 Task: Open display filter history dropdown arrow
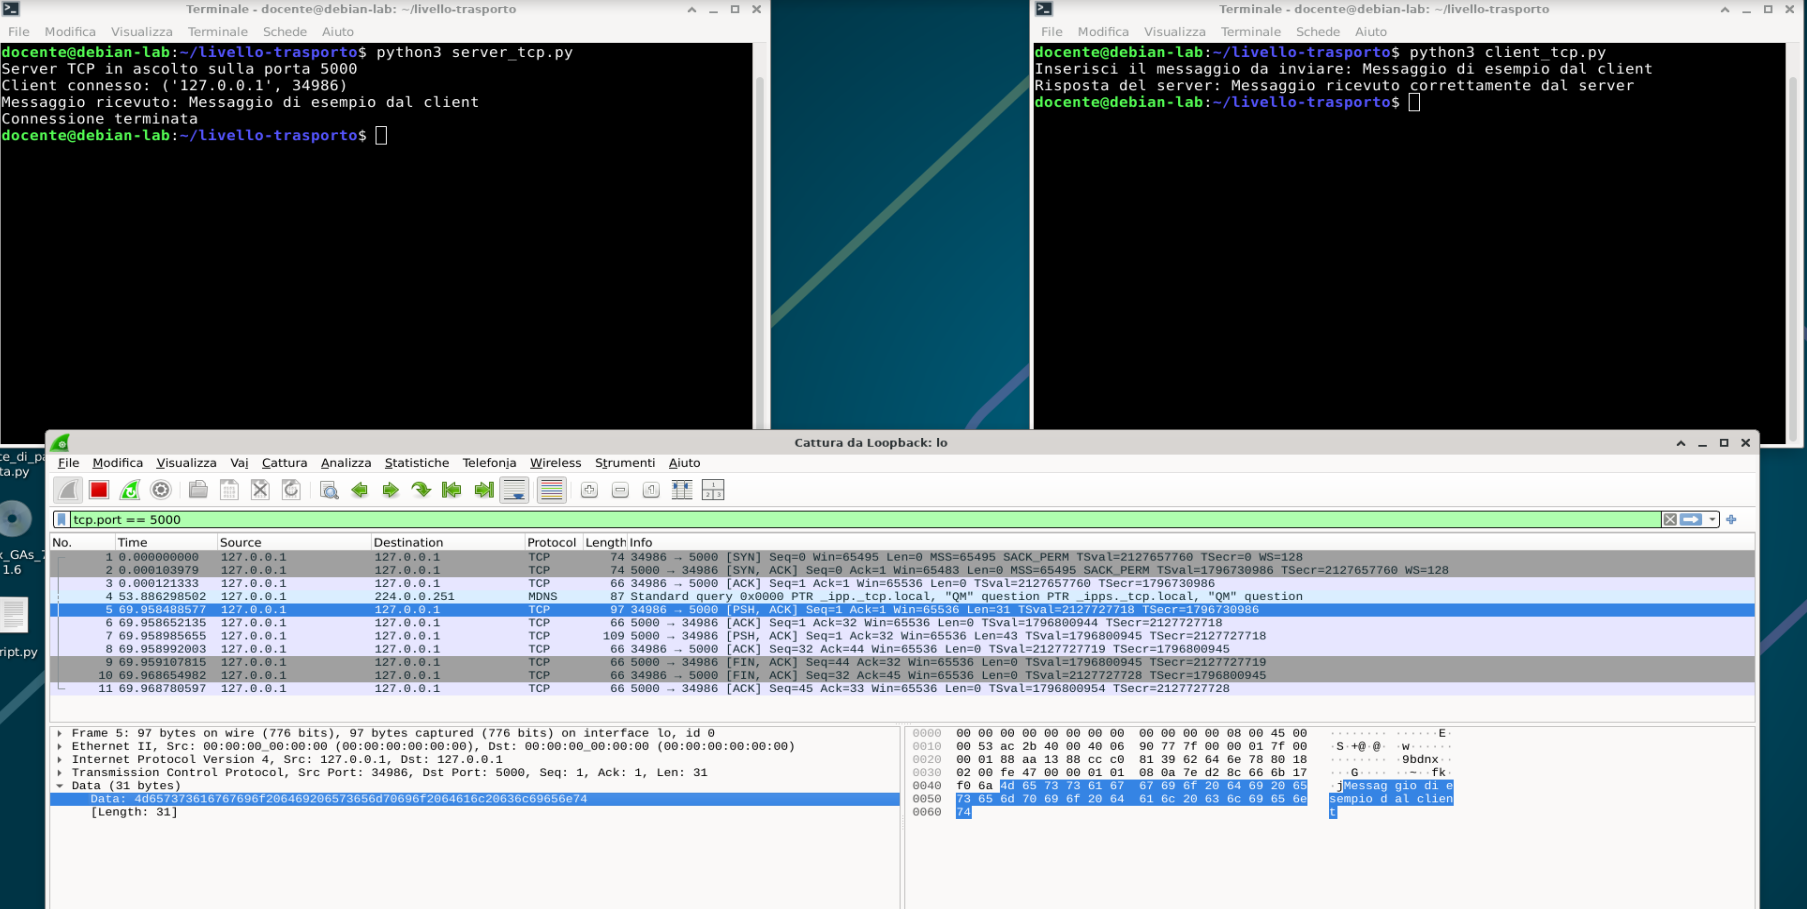pos(1712,519)
